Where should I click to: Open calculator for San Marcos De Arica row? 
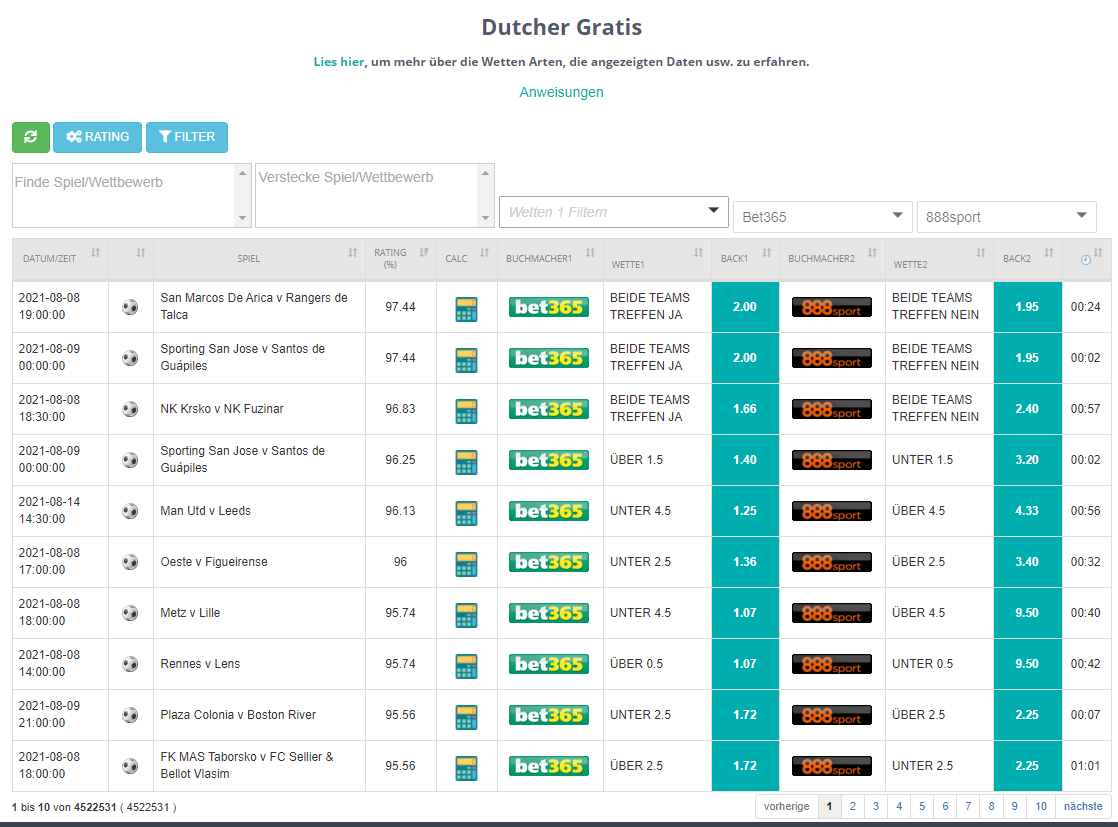[x=466, y=309]
